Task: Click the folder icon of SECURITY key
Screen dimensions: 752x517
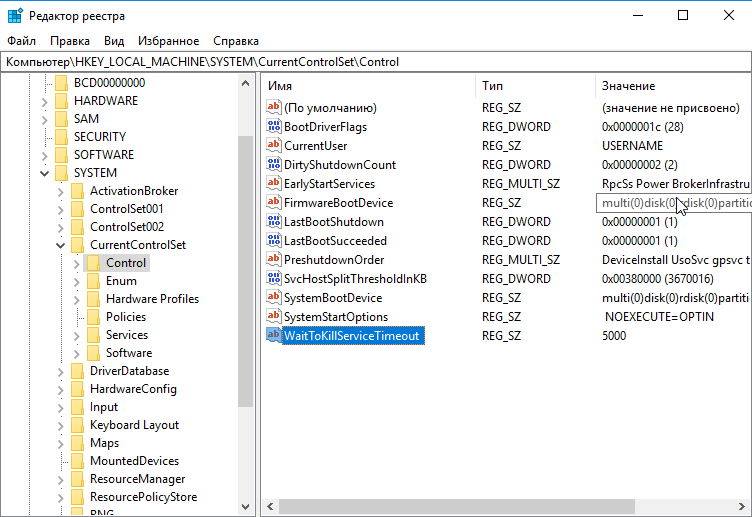Action: pos(61,137)
